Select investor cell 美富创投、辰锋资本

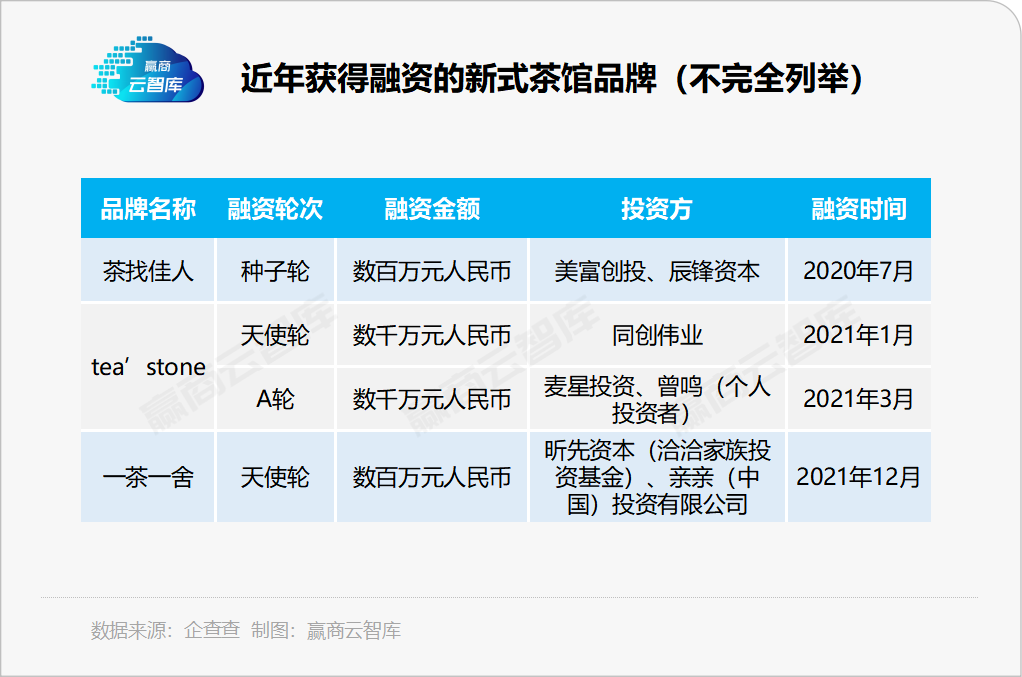point(657,271)
